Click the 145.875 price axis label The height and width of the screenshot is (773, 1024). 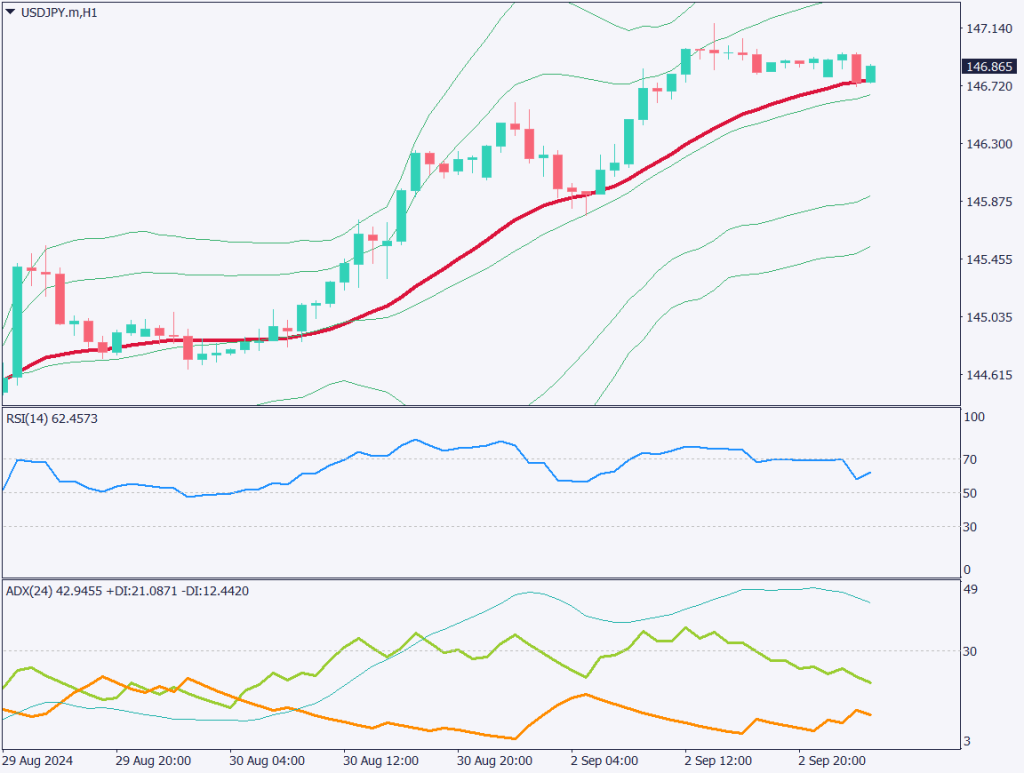[988, 203]
